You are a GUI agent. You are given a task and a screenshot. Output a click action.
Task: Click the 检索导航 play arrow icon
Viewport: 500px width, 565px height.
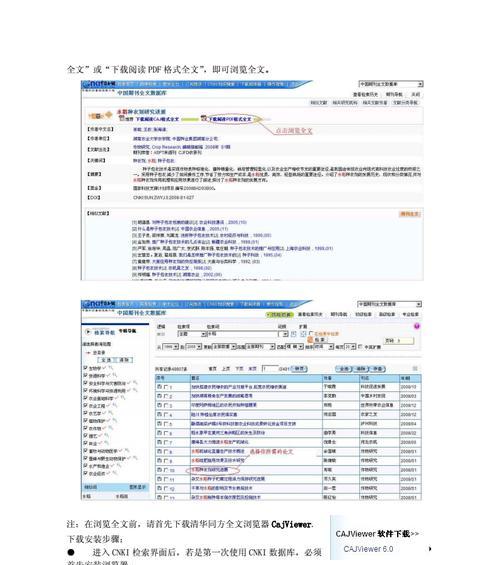click(x=88, y=332)
